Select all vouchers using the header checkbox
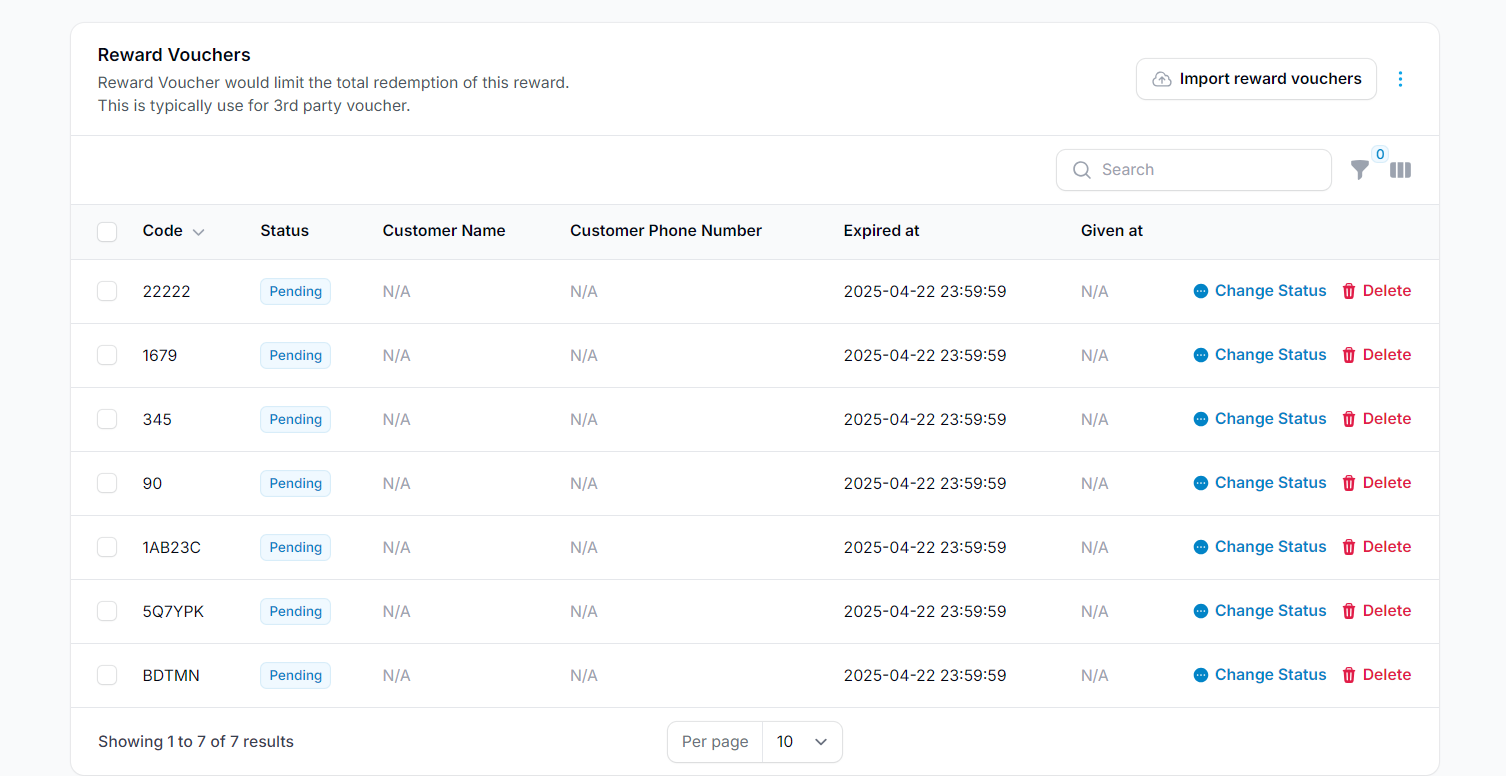The width and height of the screenshot is (1506, 776). [x=107, y=231]
